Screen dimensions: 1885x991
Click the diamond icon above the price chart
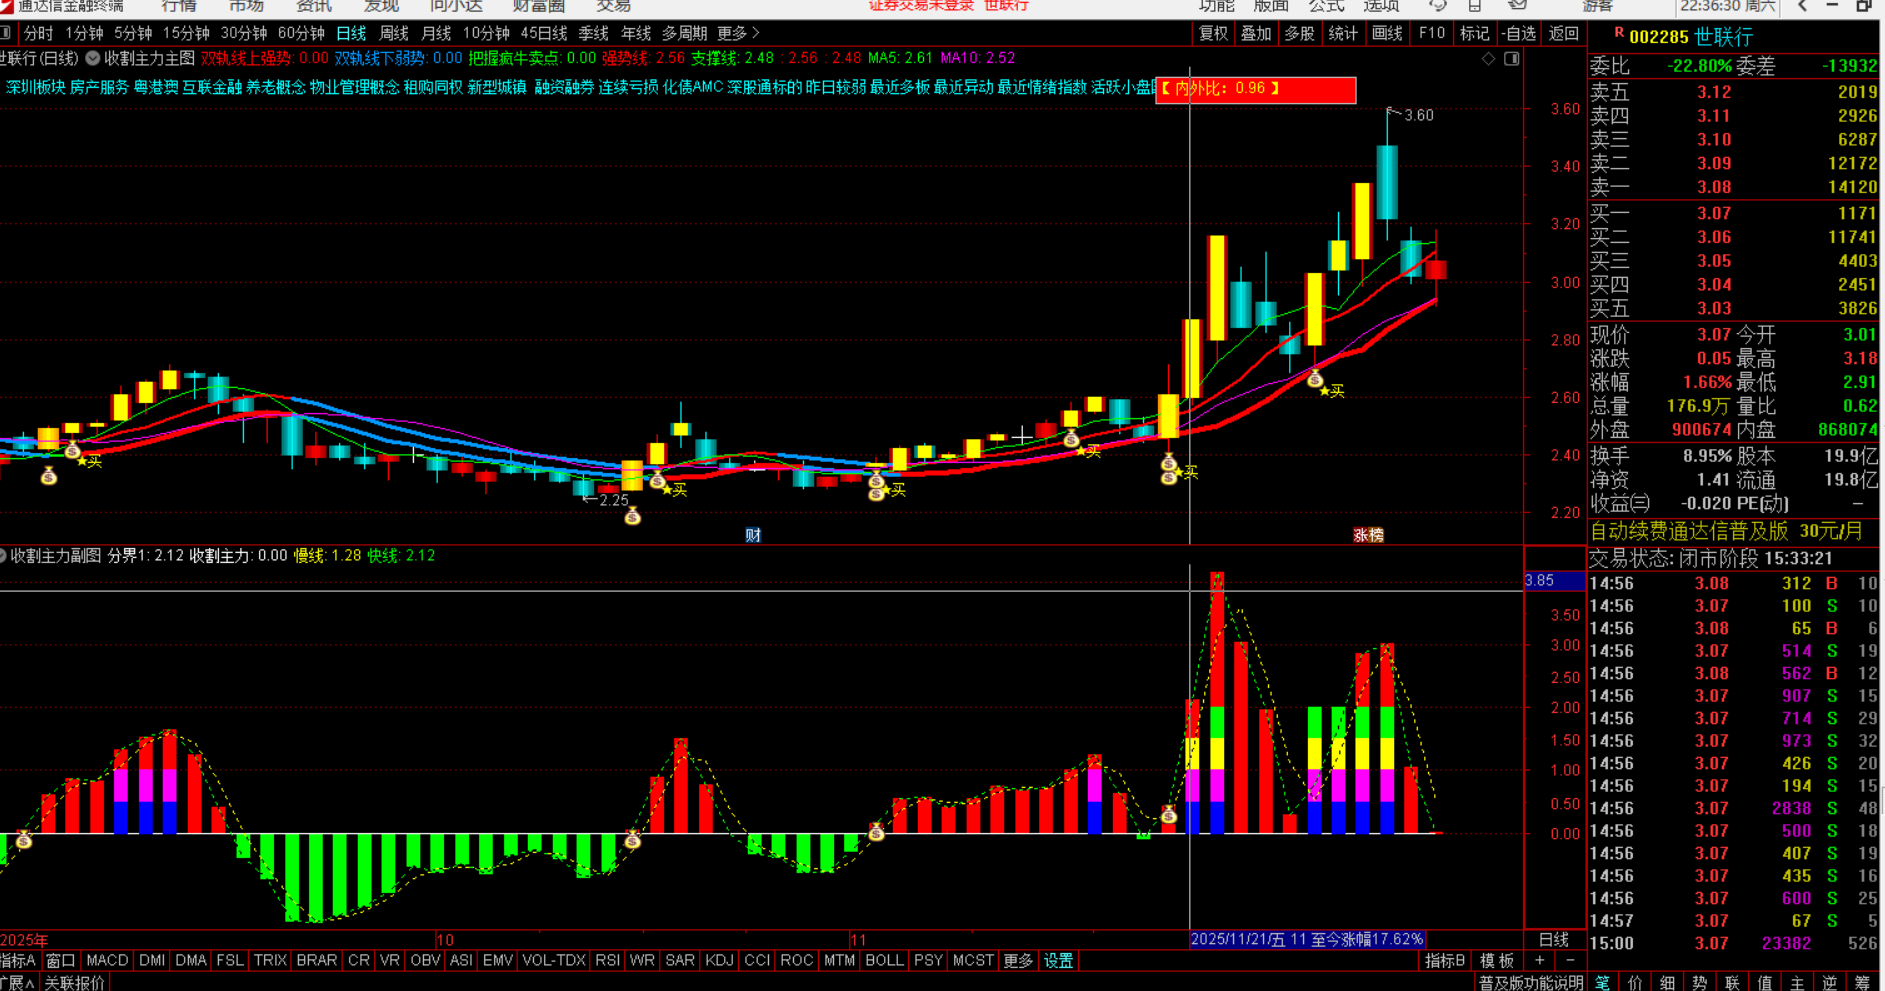click(1488, 59)
